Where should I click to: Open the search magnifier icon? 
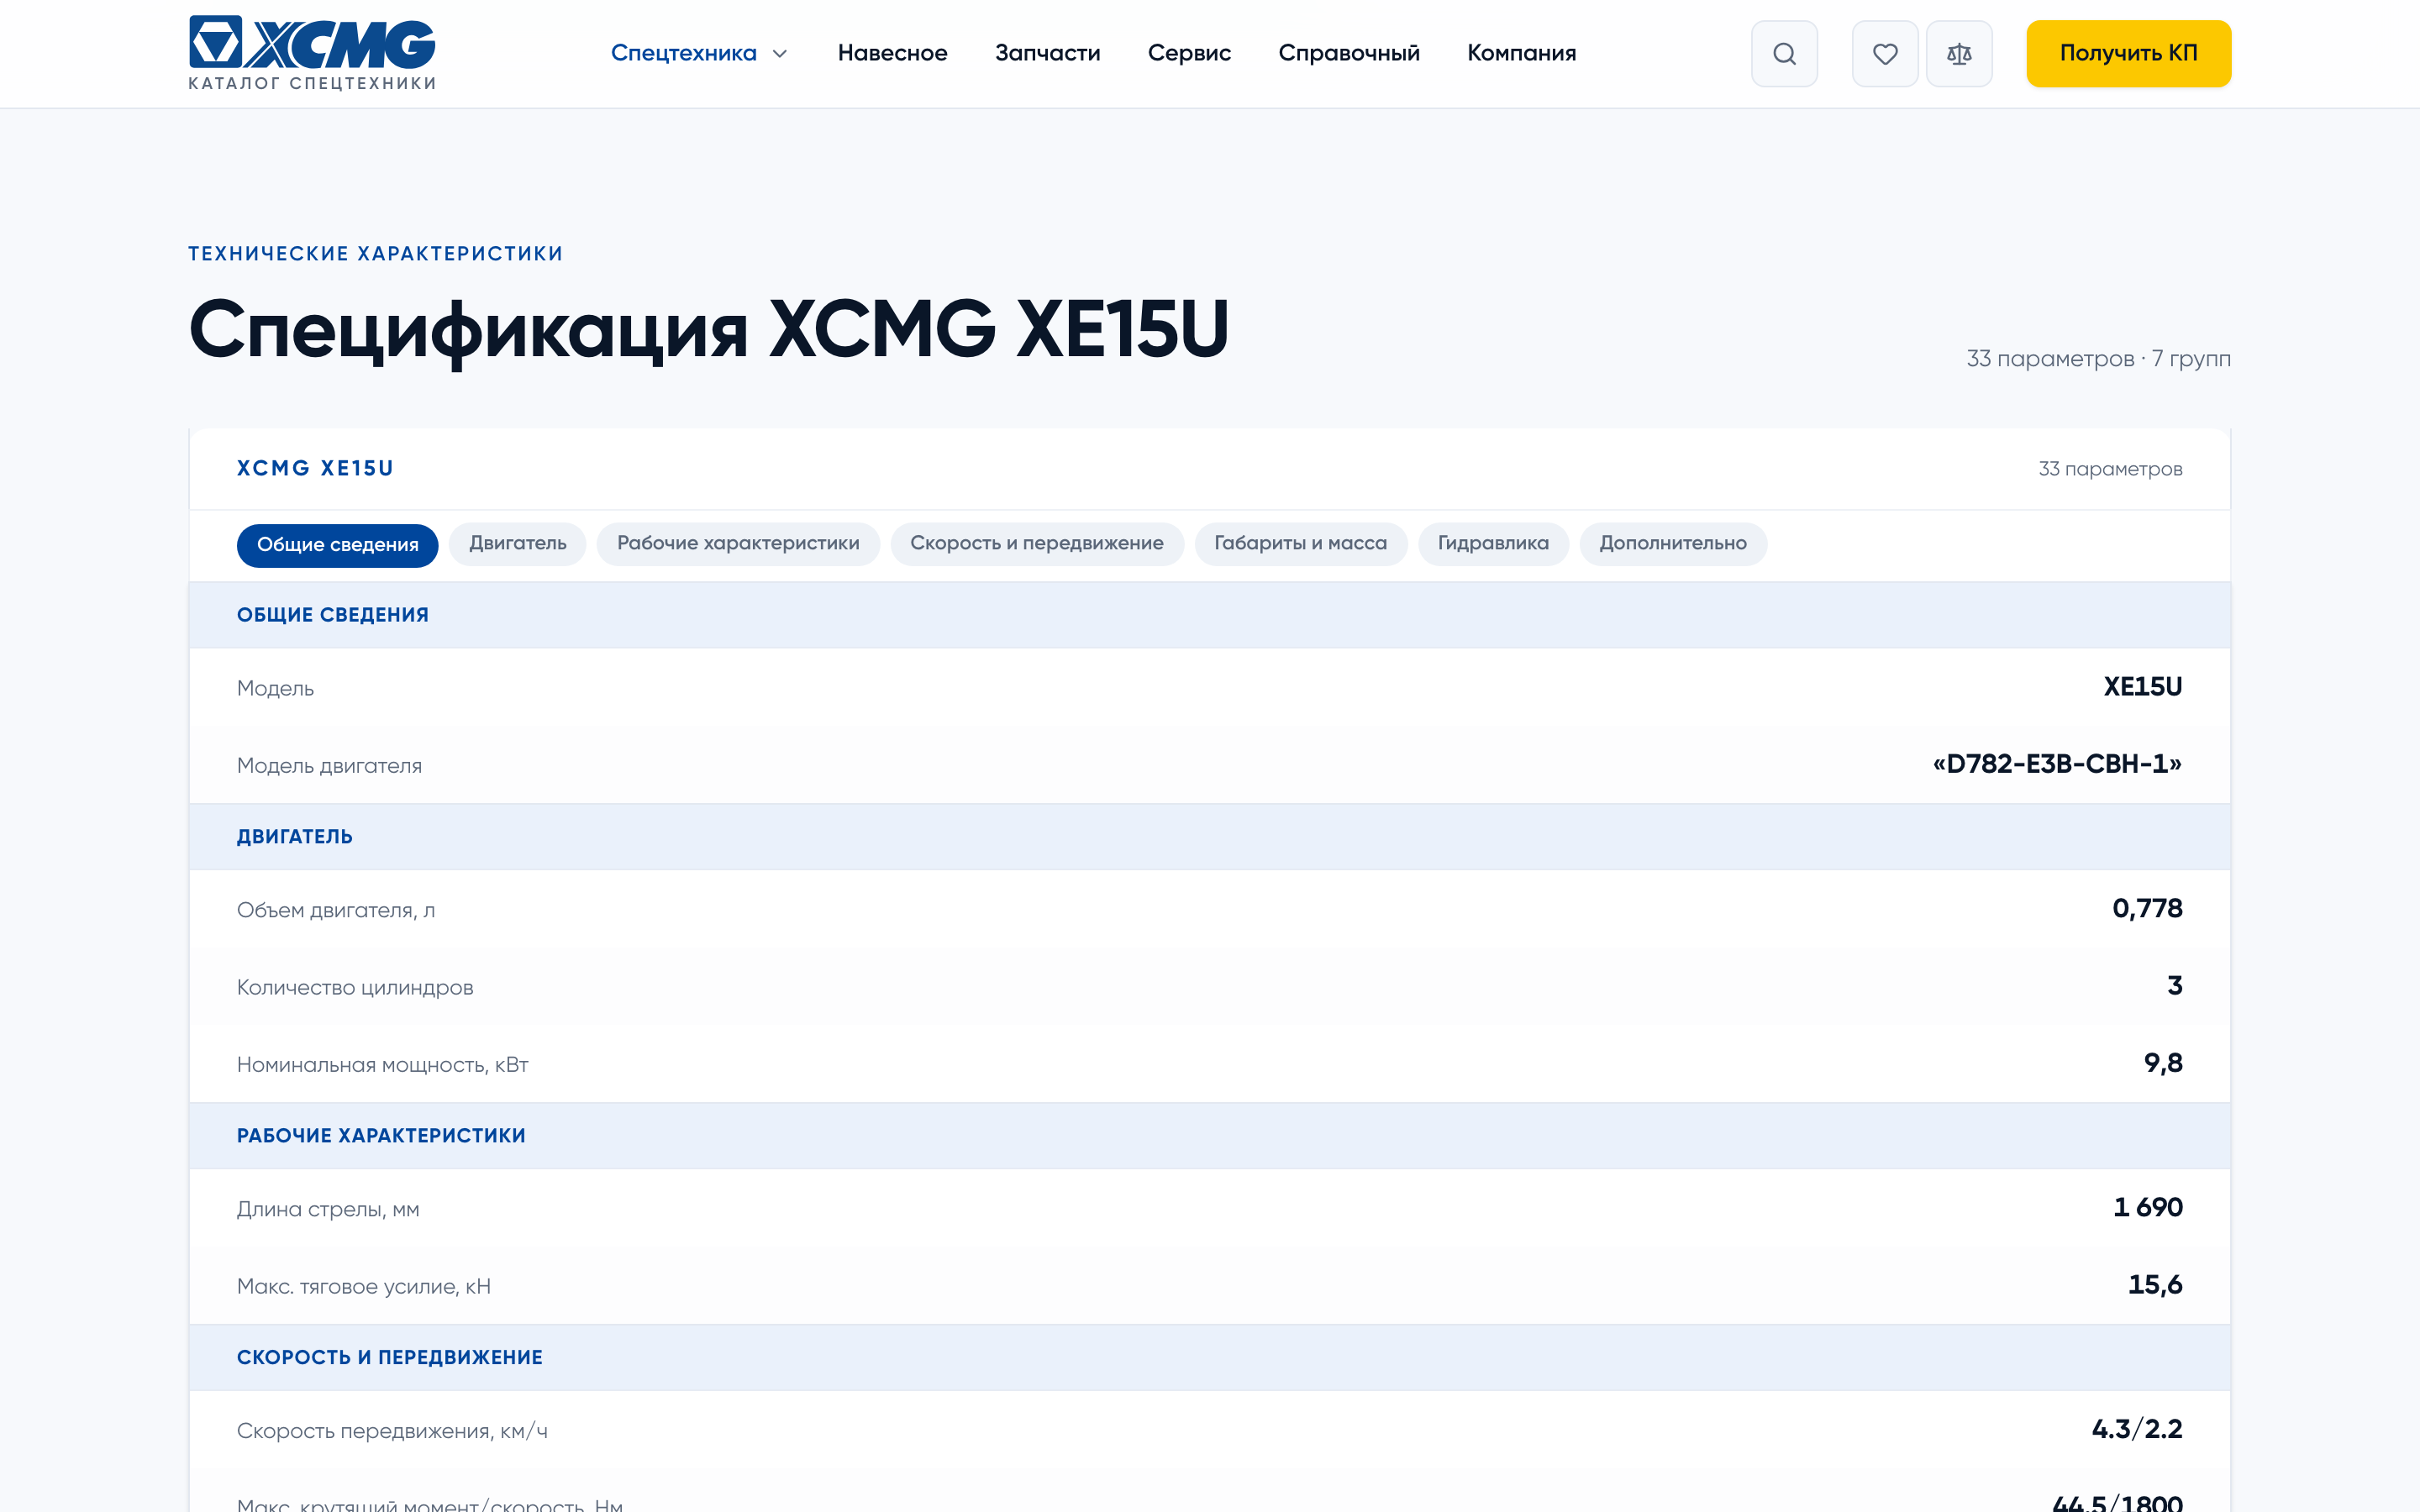coord(1784,54)
